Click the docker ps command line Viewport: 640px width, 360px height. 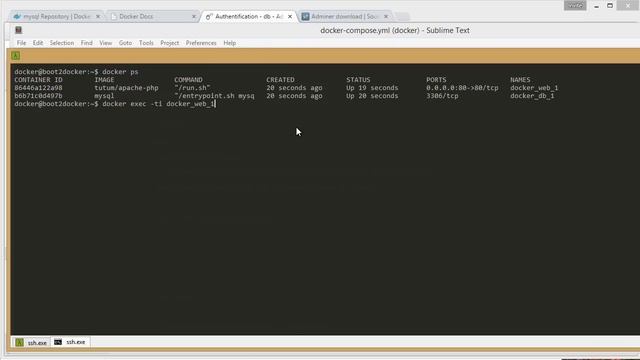[x=76, y=72]
